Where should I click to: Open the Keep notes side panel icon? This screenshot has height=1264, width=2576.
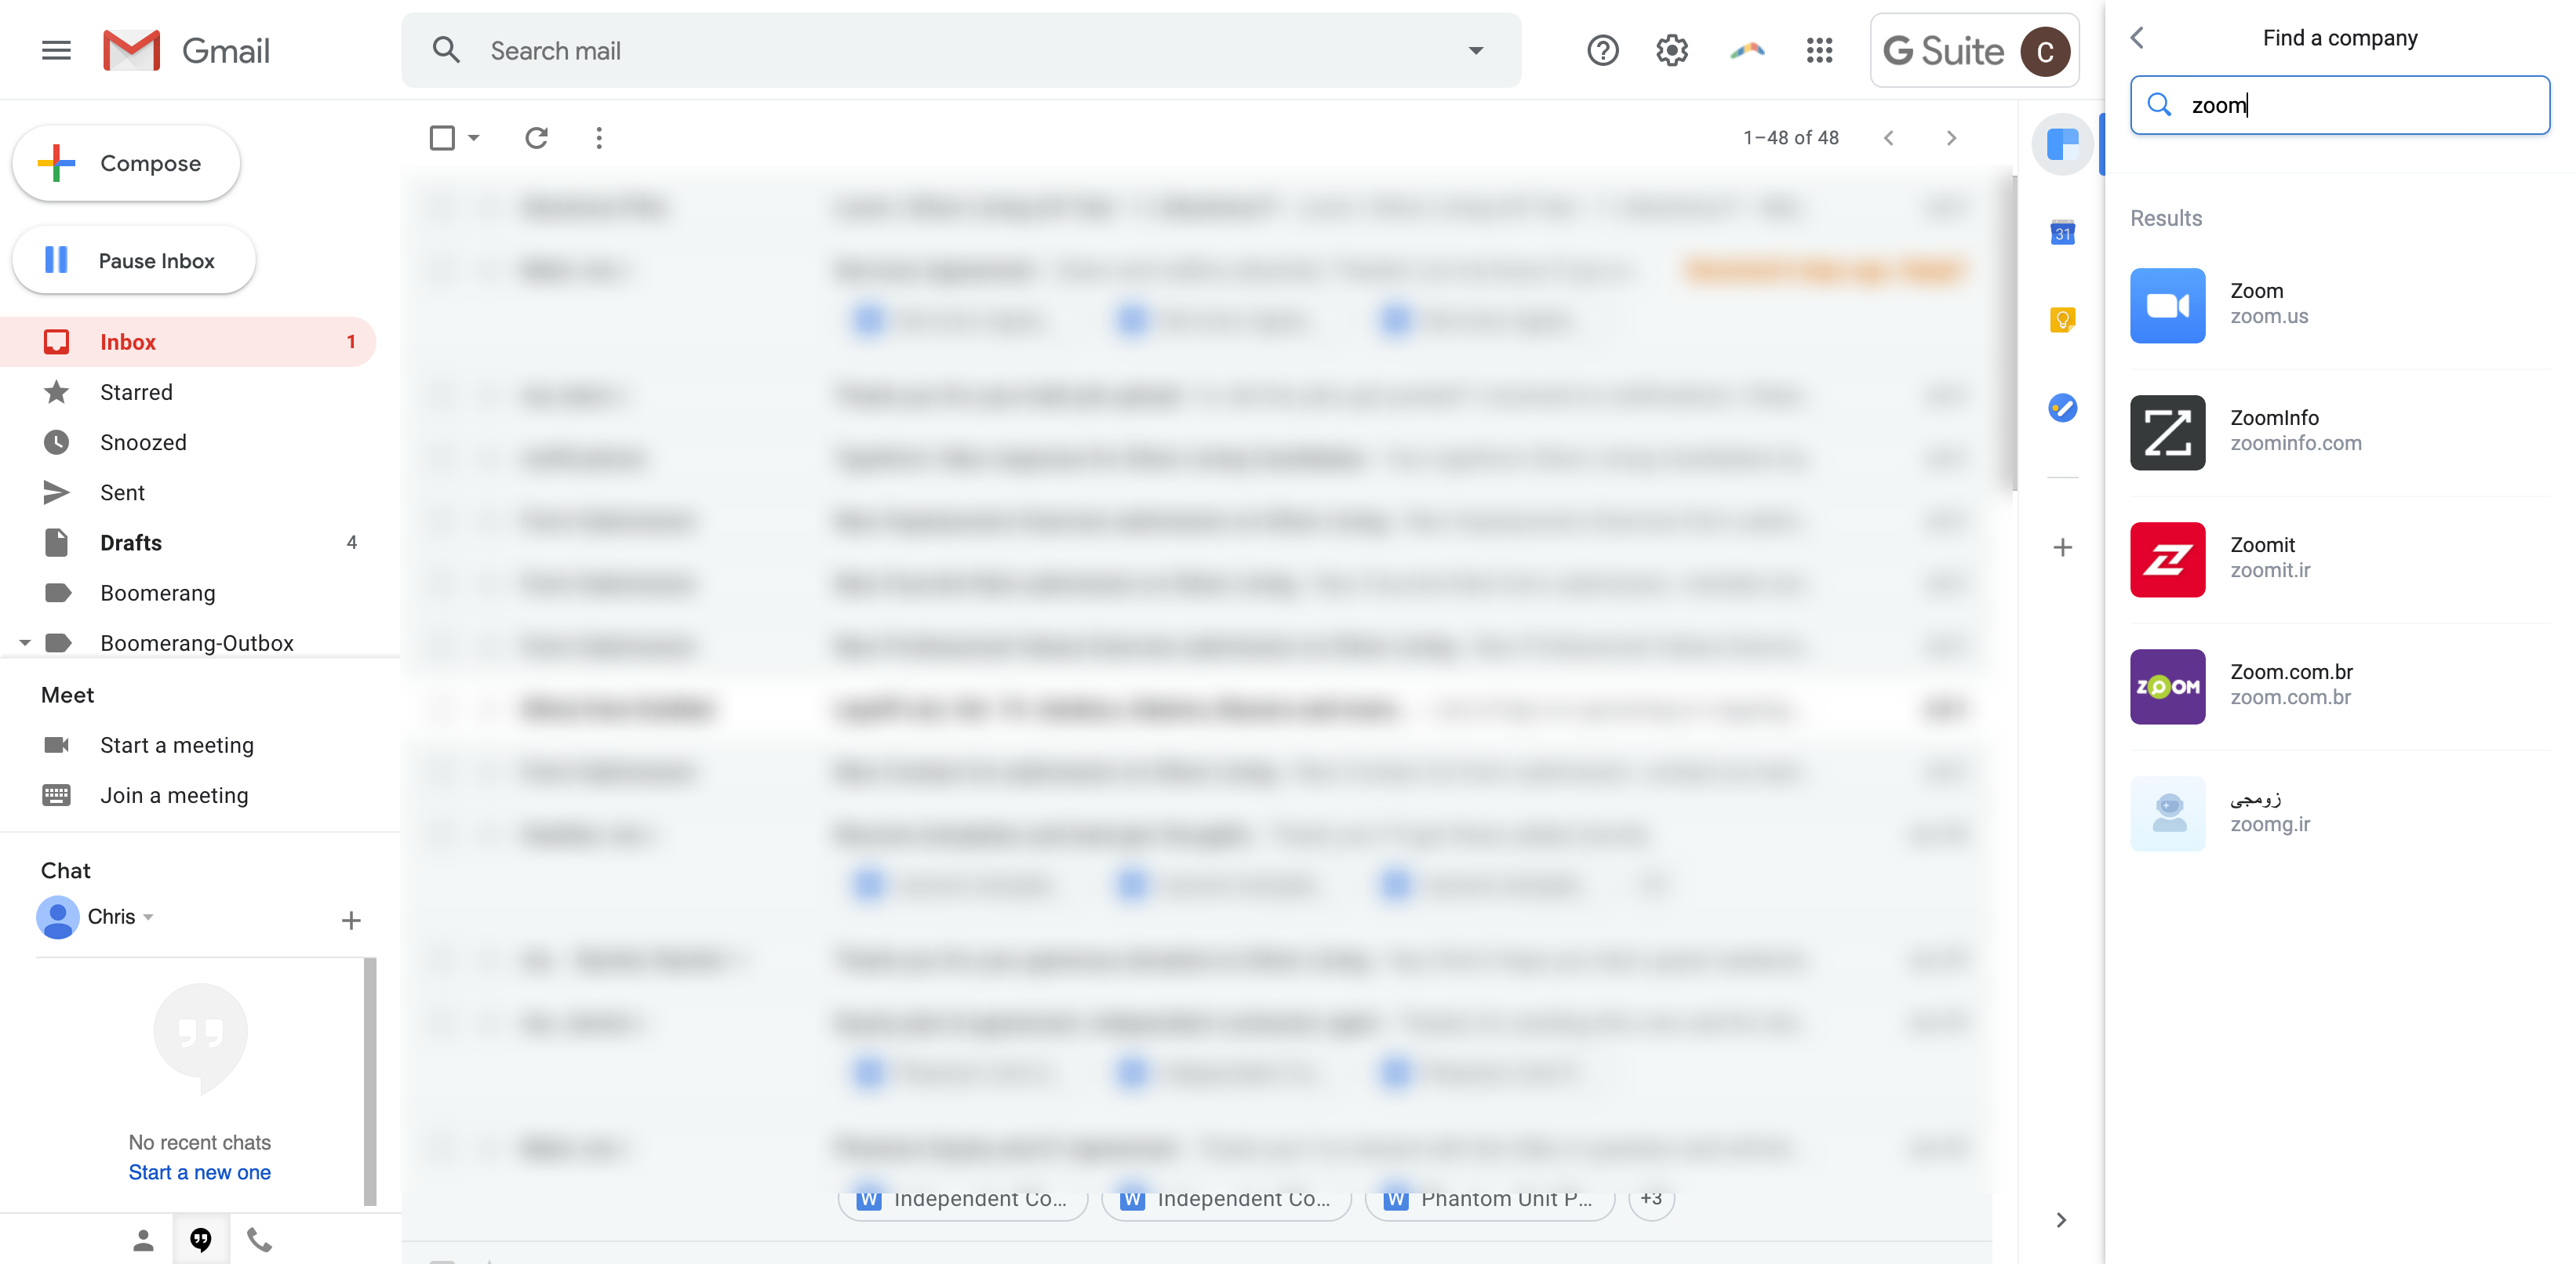tap(2062, 320)
